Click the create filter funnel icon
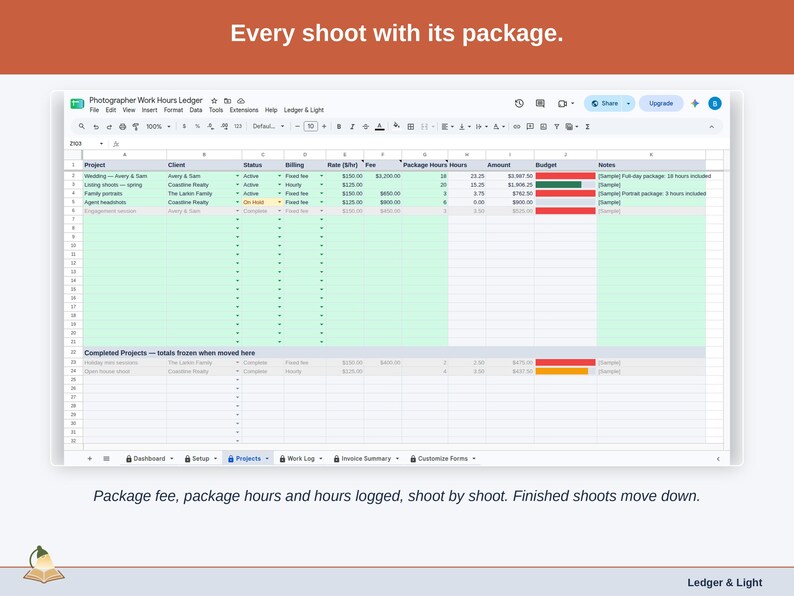The width and height of the screenshot is (794, 596). 557,127
